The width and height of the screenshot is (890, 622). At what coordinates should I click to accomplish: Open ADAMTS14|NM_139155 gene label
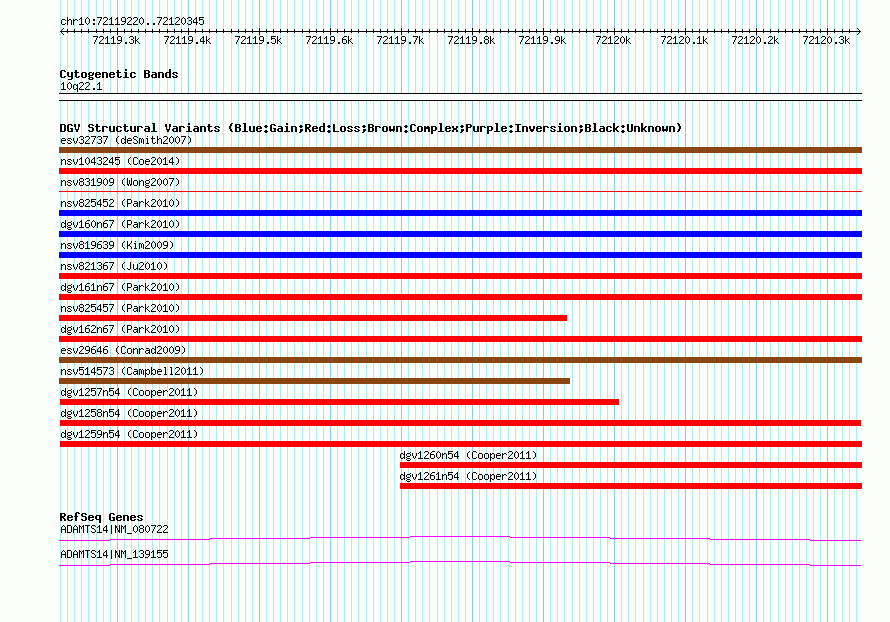pyautogui.click(x=114, y=554)
